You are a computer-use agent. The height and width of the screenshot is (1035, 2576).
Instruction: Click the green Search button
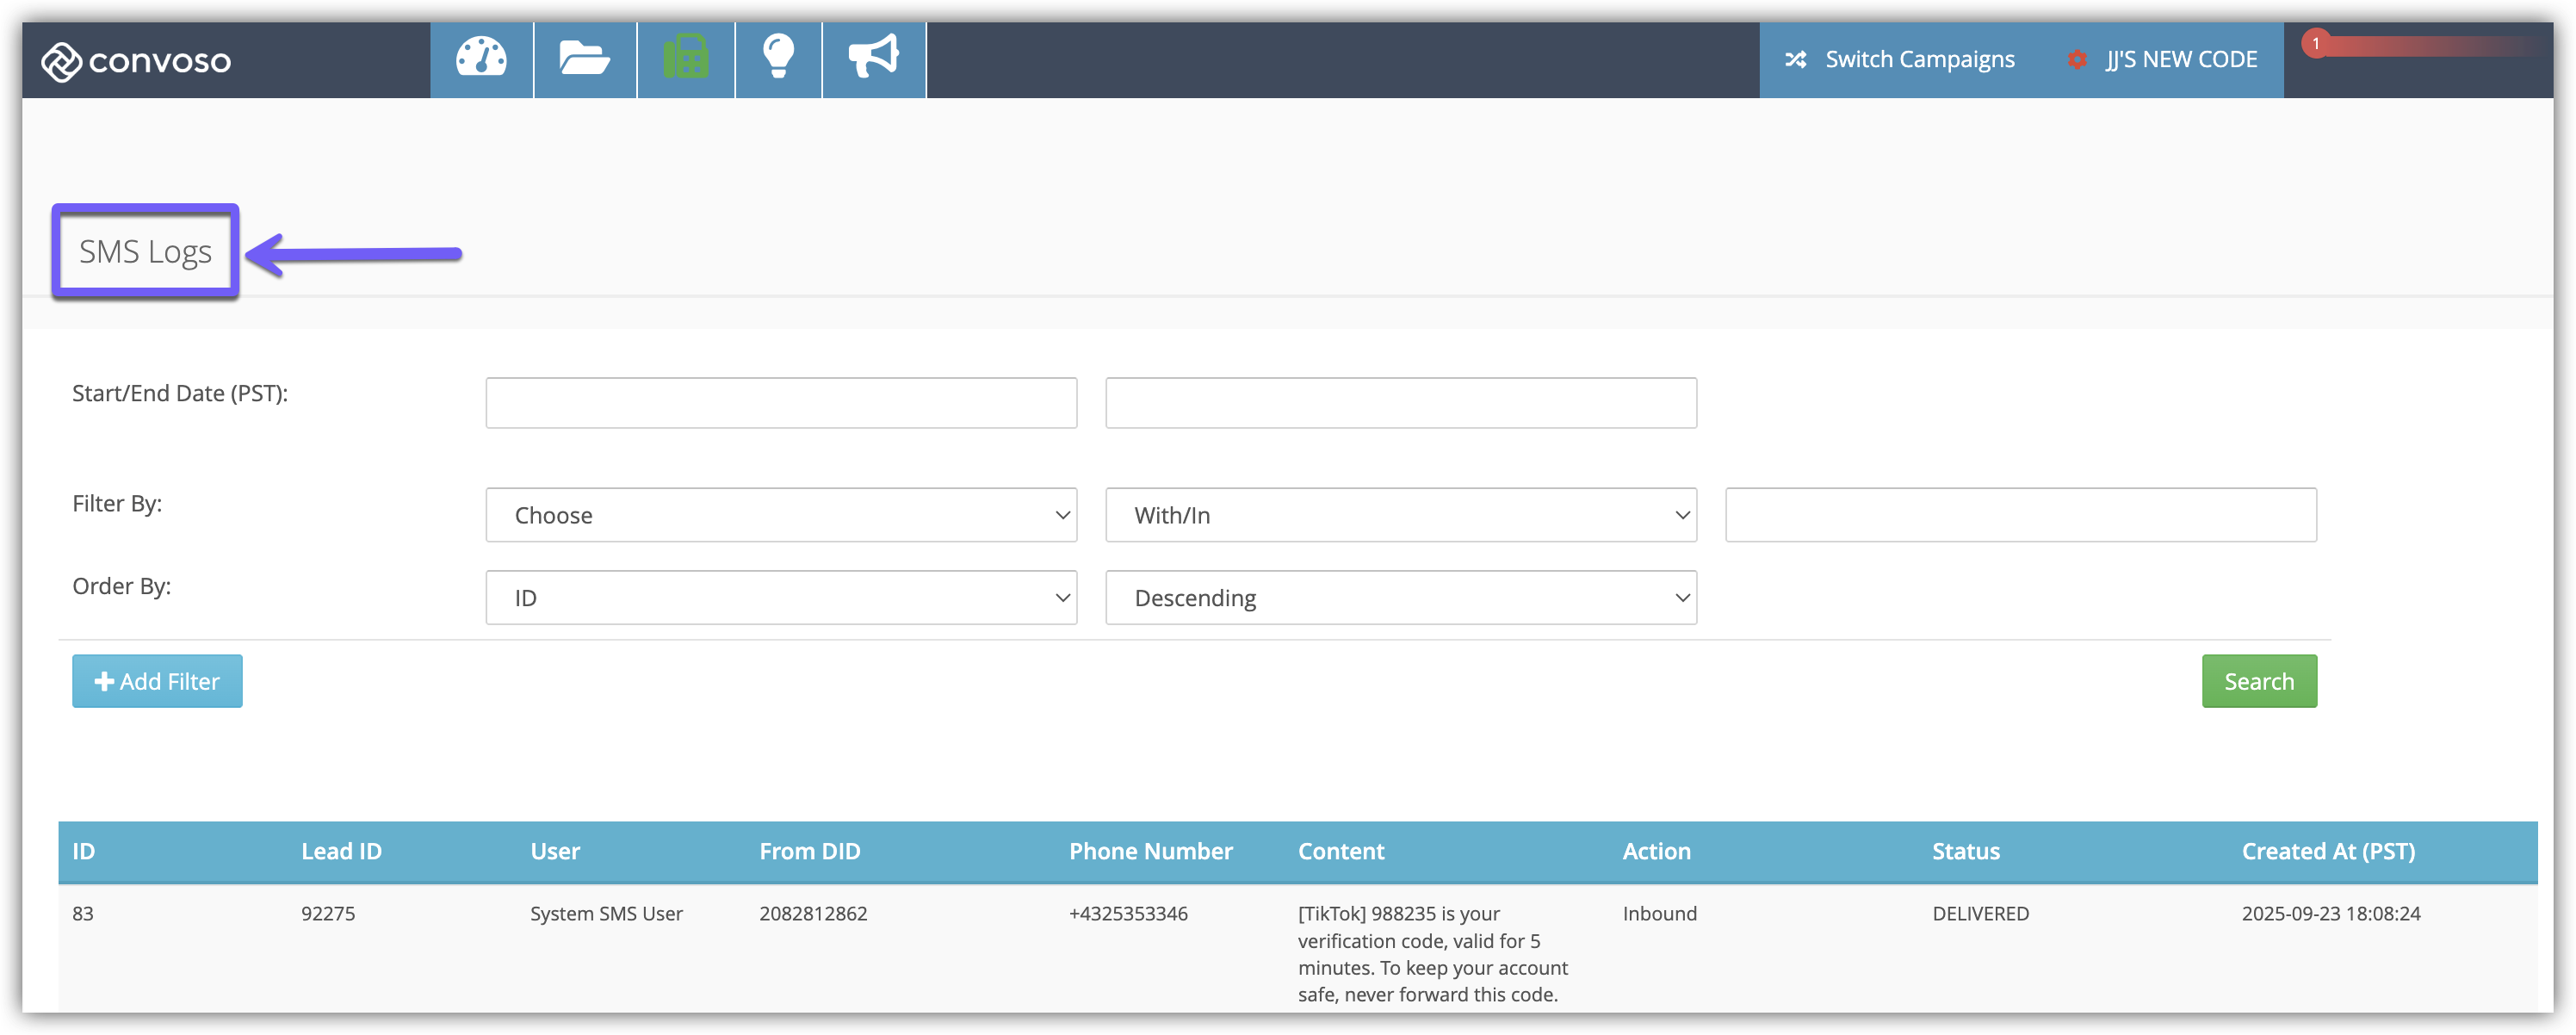pos(2258,681)
